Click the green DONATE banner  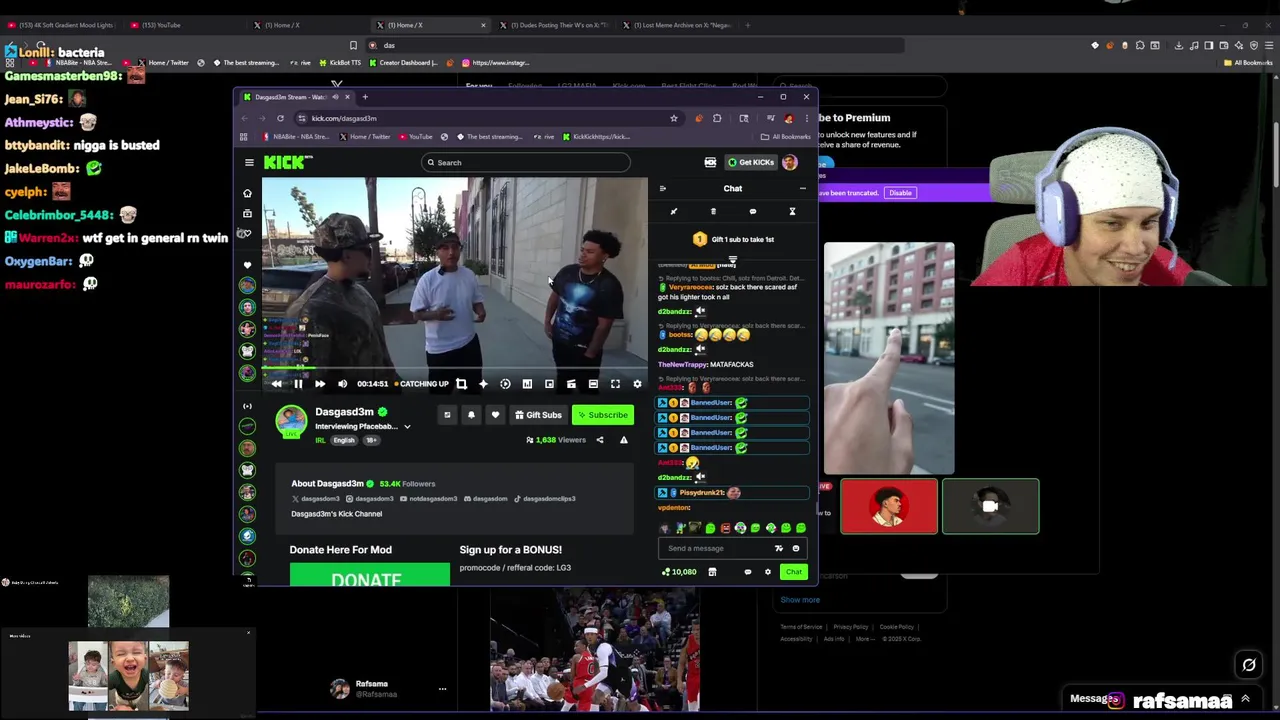[x=370, y=575]
